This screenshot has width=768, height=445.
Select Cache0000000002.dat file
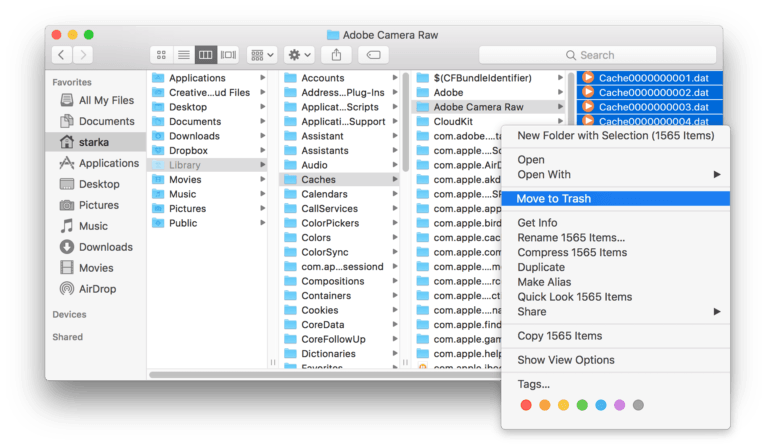649,93
